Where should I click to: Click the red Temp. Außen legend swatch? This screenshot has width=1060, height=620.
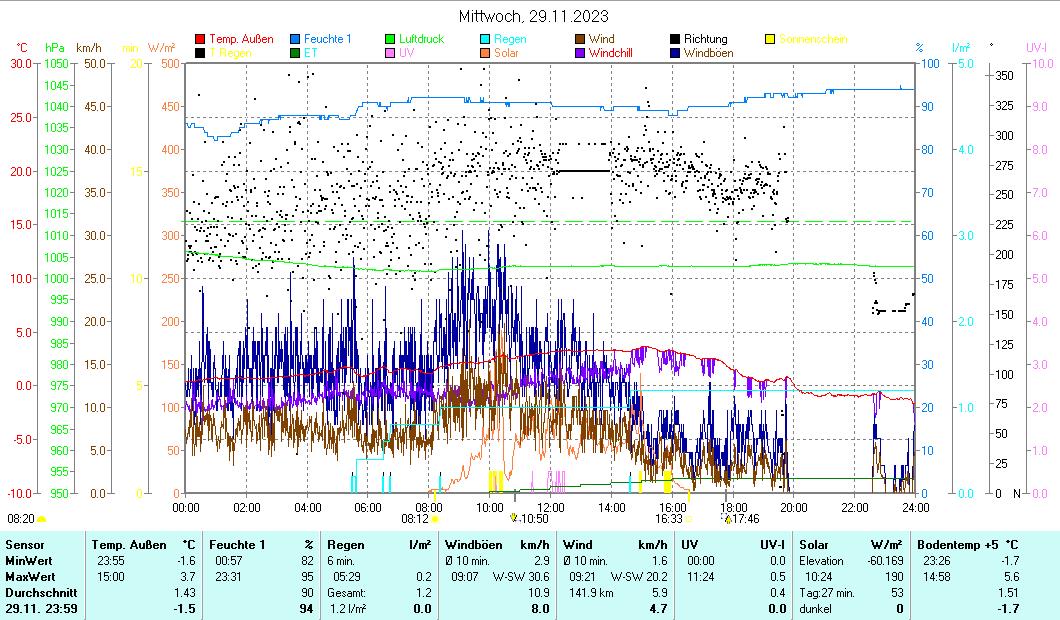[x=200, y=40]
